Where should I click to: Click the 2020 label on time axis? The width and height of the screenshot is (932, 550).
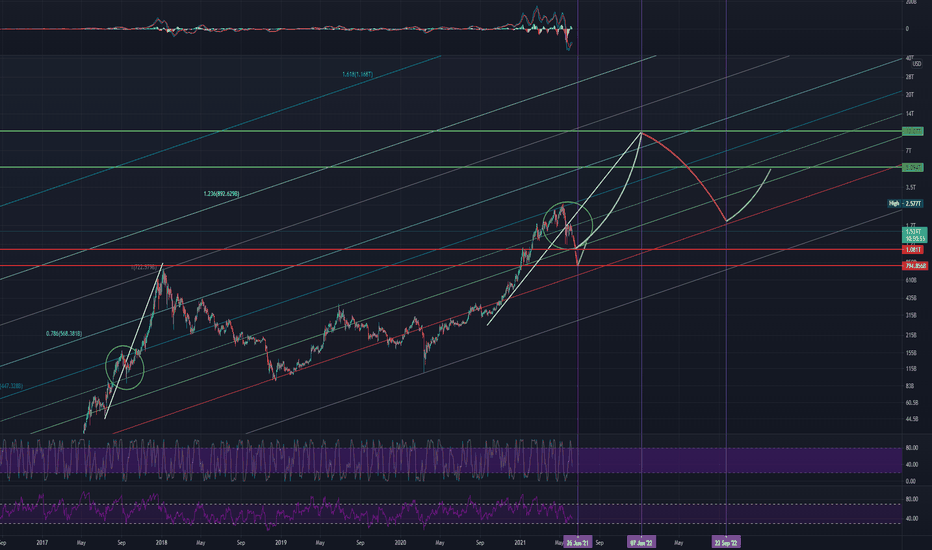(x=400, y=542)
